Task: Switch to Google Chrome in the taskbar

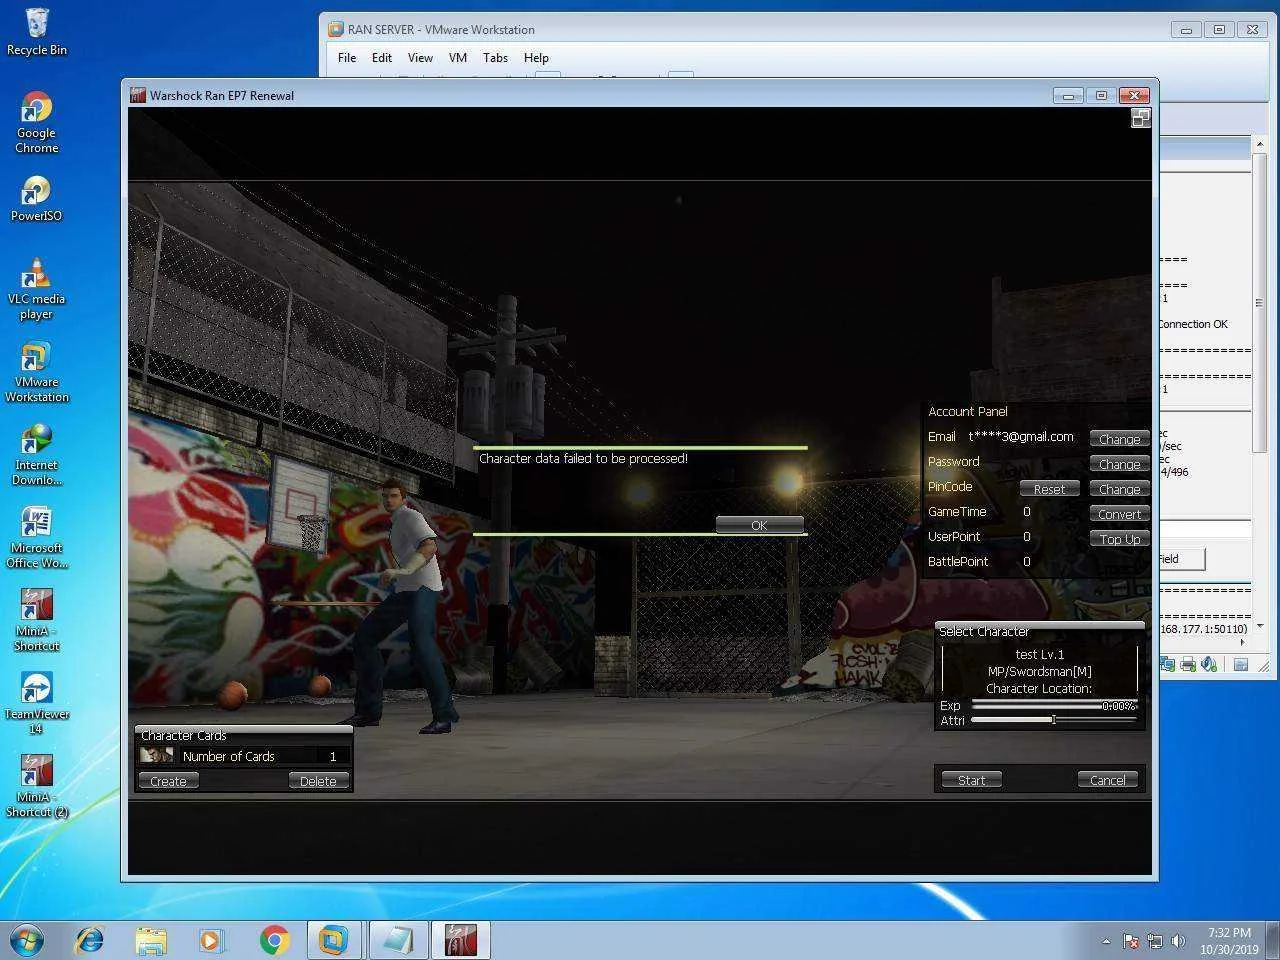Action: (x=274, y=940)
